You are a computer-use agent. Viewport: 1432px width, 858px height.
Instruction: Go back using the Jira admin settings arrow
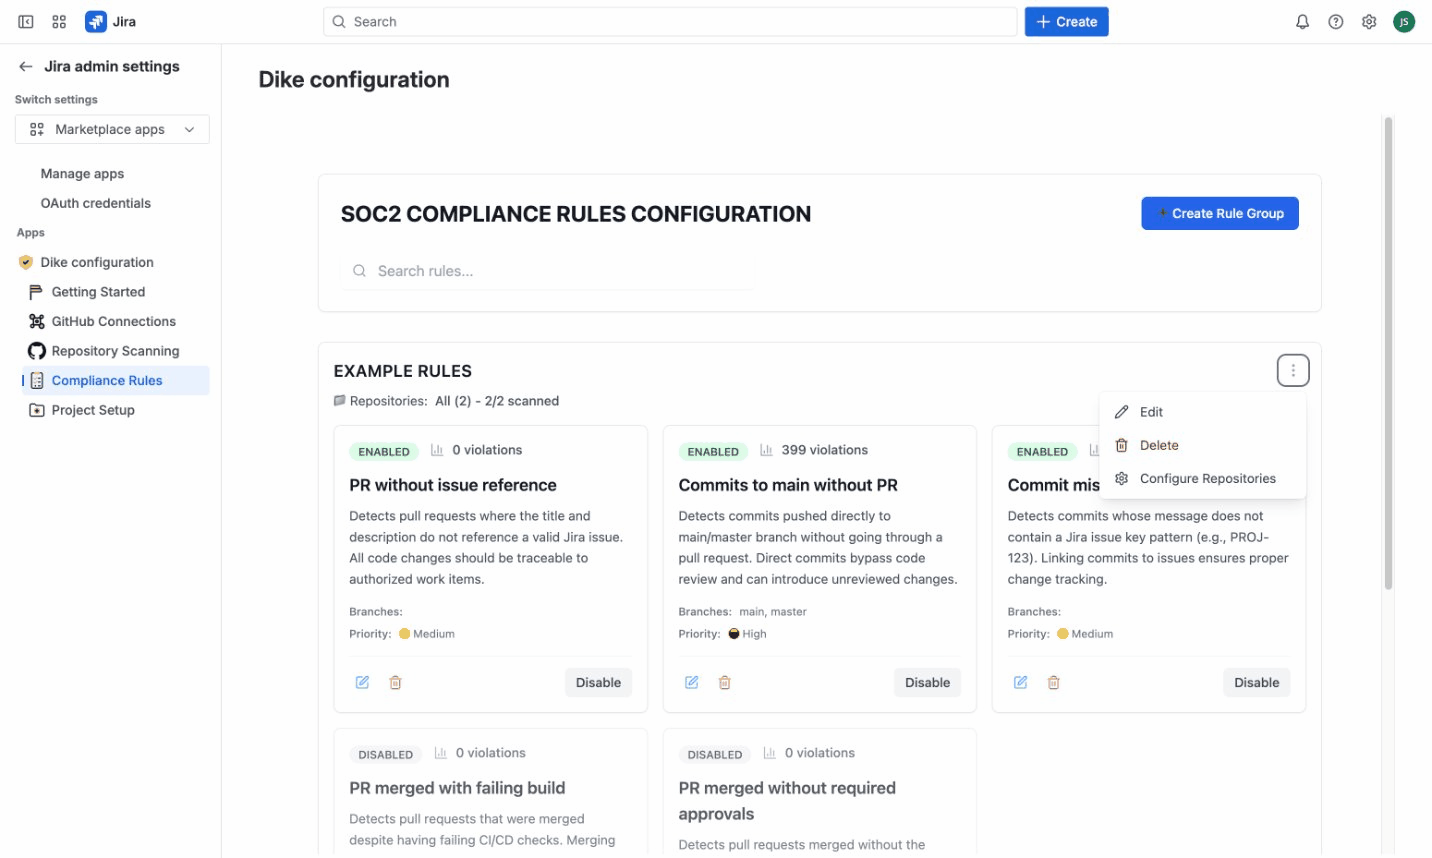pyautogui.click(x=26, y=67)
